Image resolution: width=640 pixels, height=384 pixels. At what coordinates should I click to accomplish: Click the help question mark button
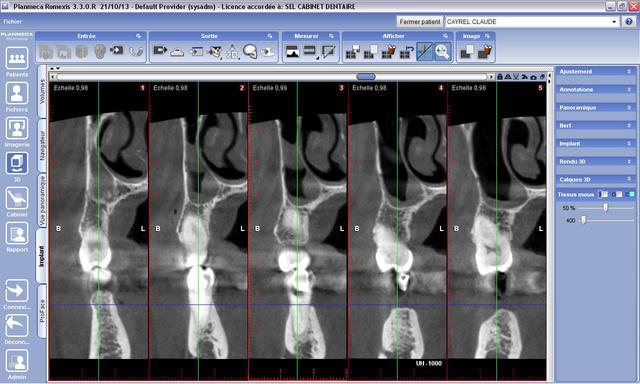pos(629,22)
